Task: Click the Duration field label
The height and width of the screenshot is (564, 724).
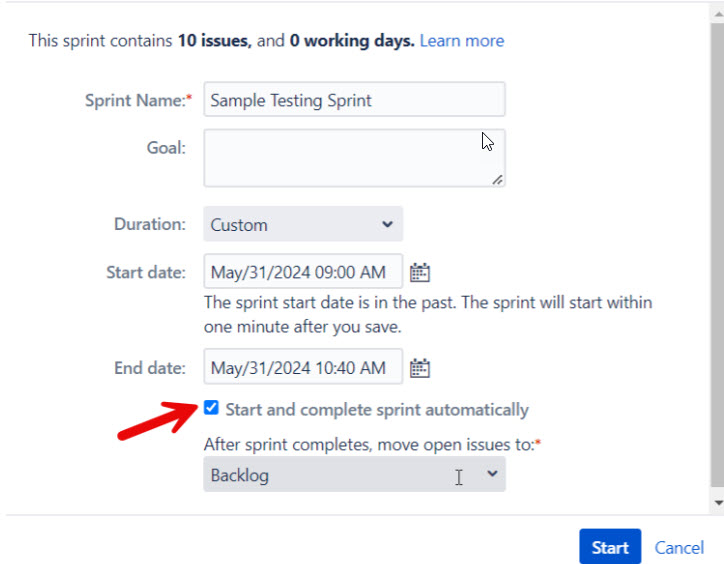Action: 150,224
